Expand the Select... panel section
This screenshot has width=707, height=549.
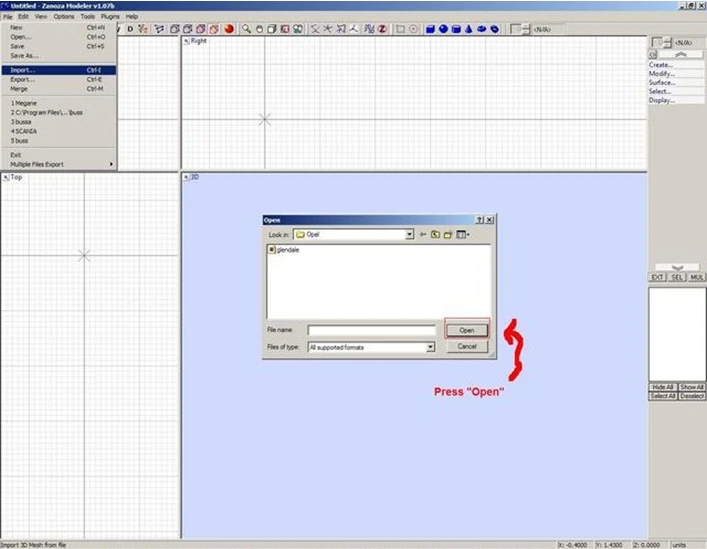[676, 92]
